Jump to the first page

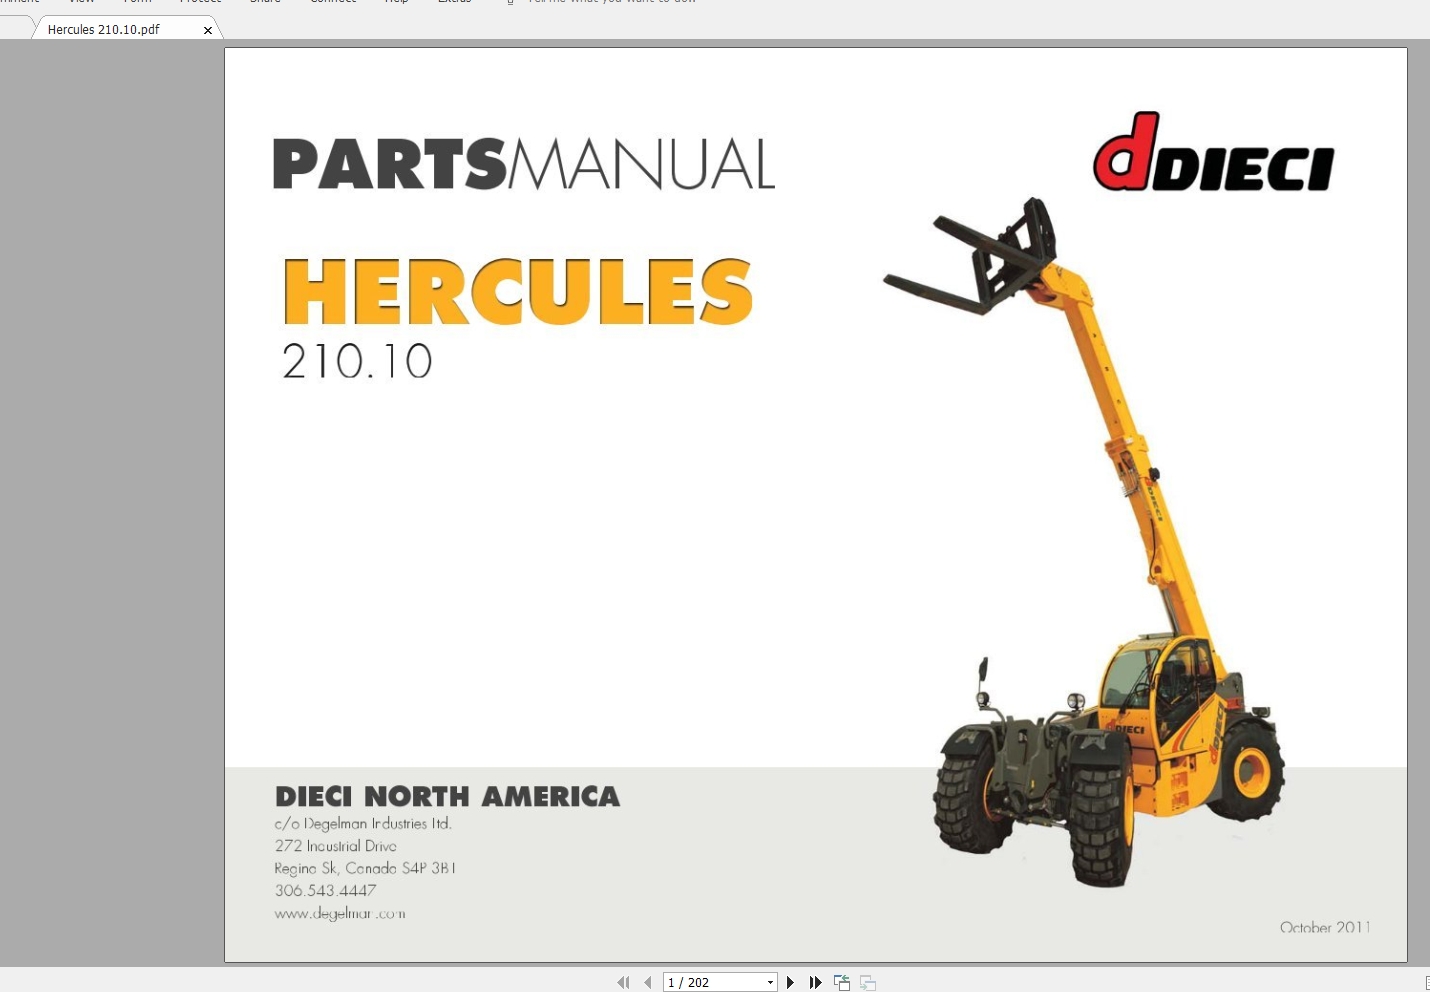pos(623,982)
